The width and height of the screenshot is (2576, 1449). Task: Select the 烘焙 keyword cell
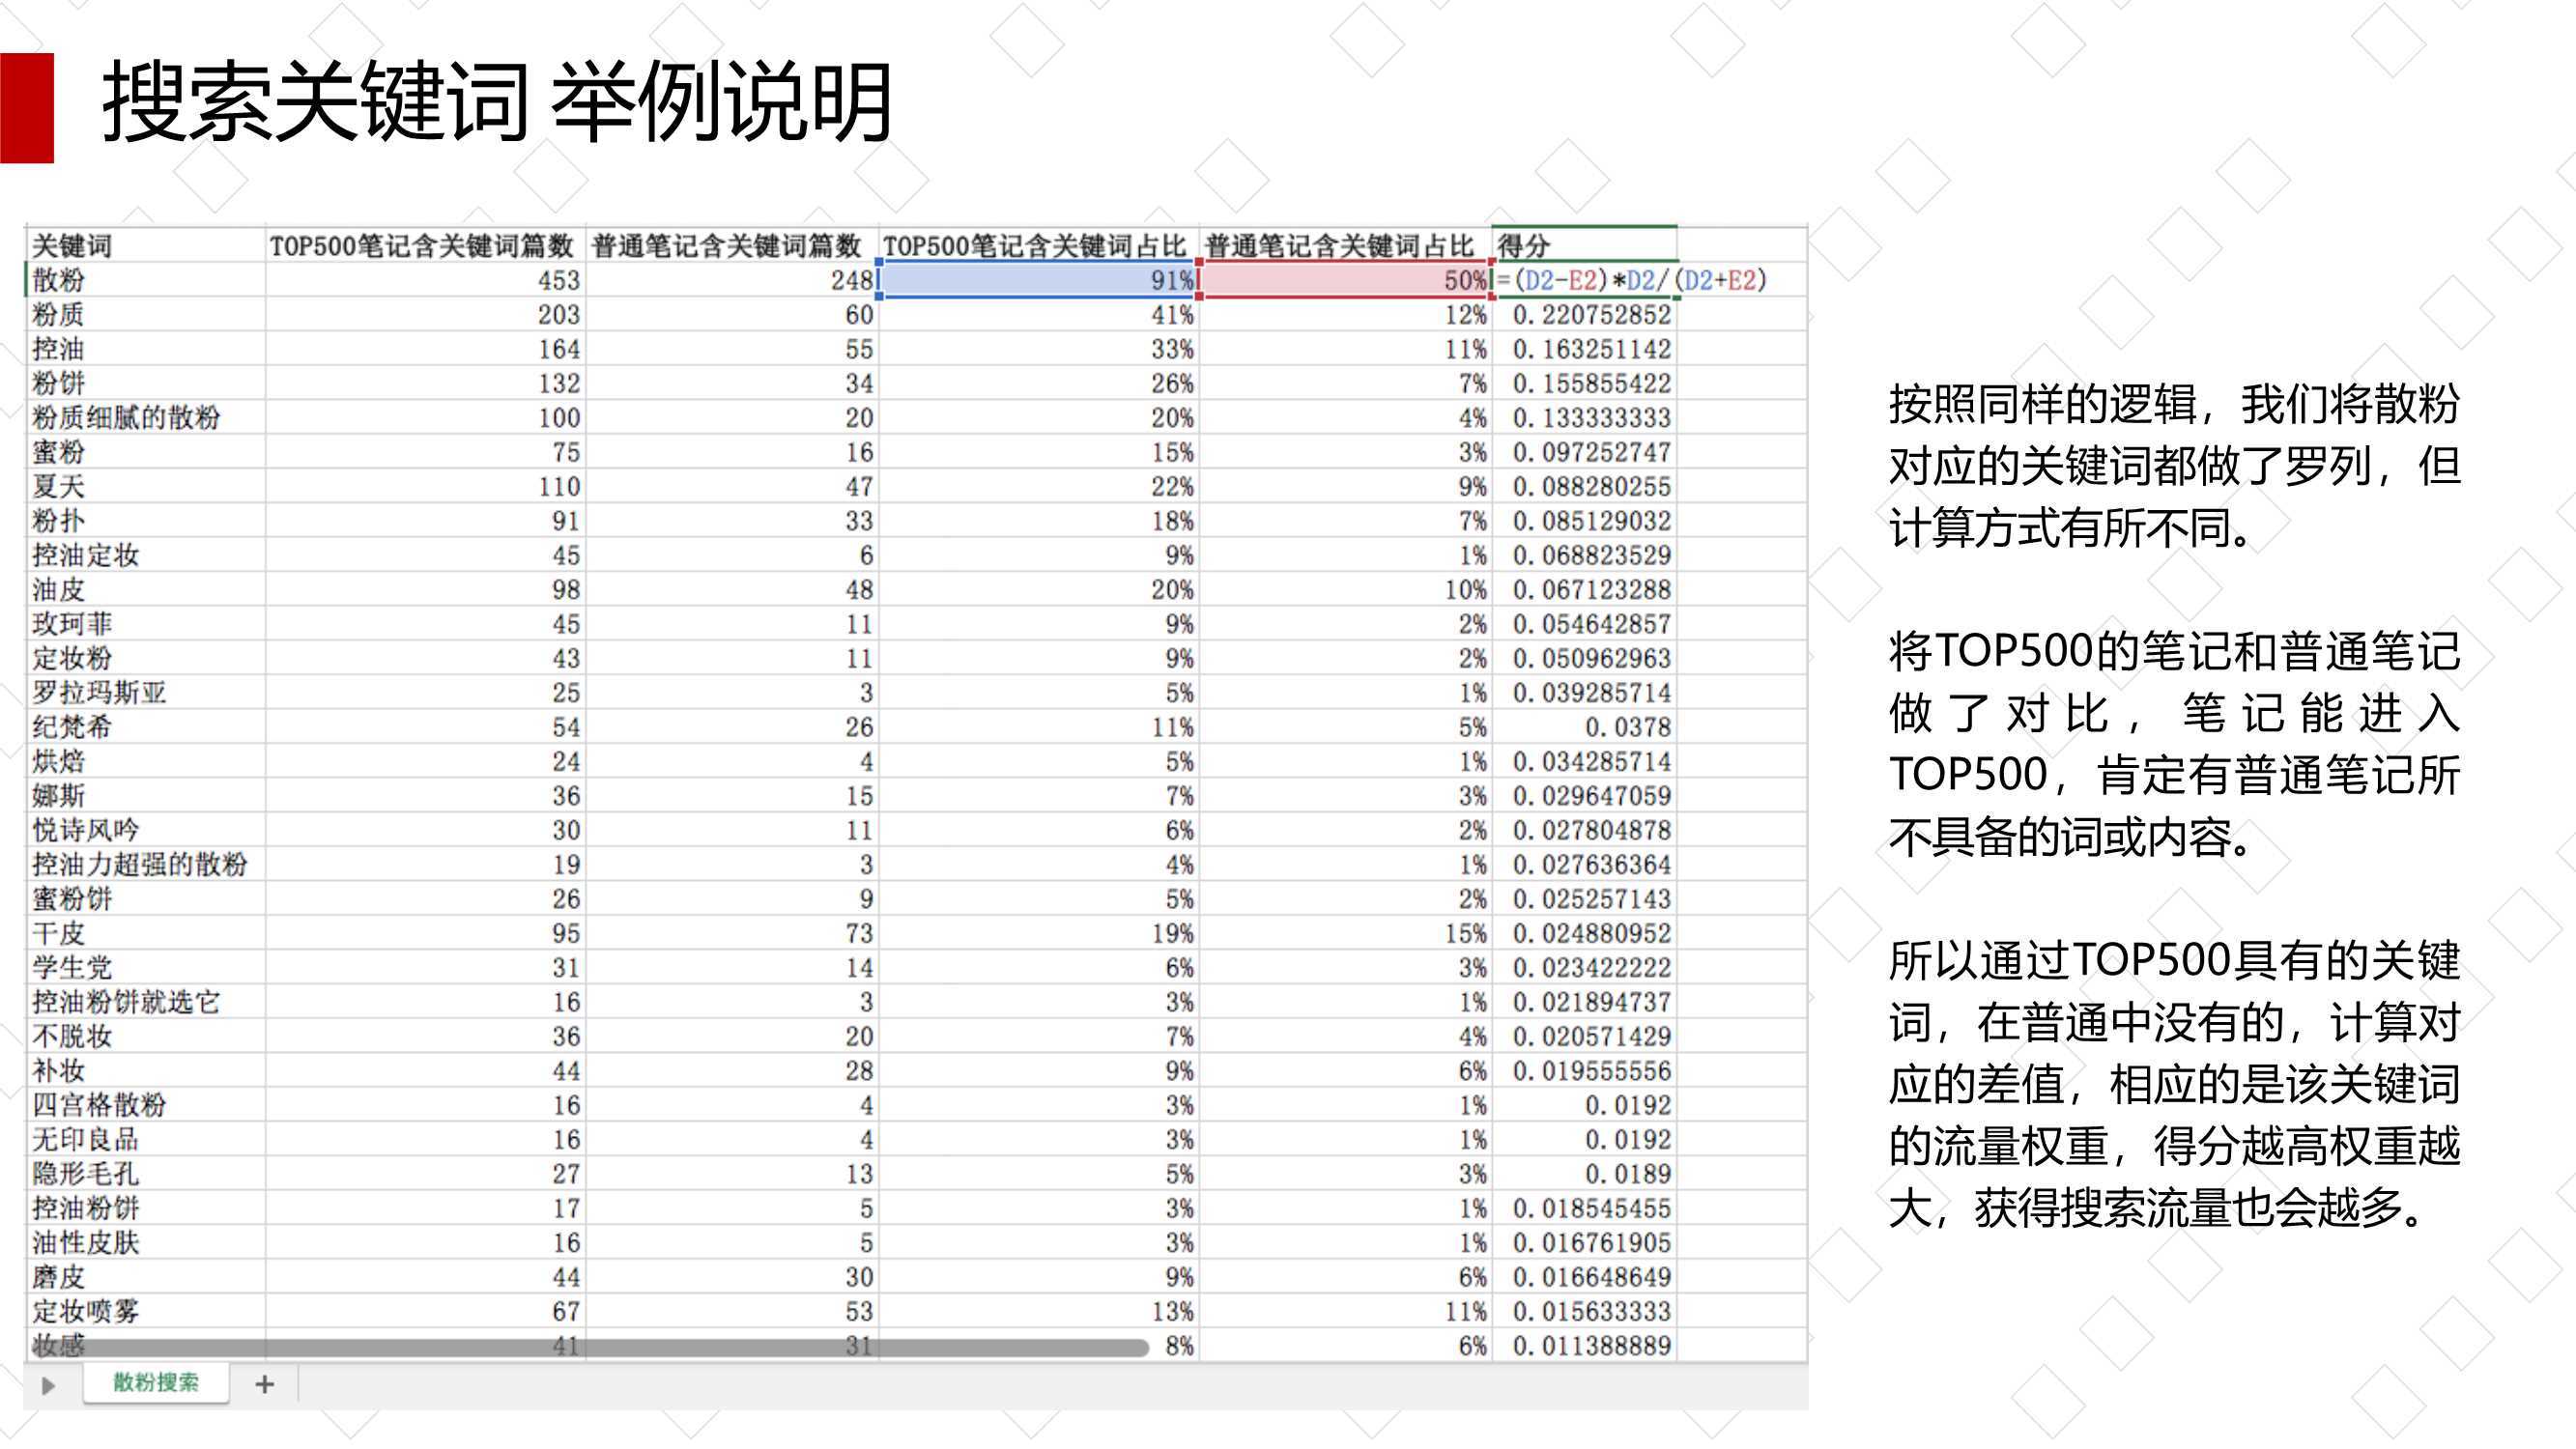(145, 762)
